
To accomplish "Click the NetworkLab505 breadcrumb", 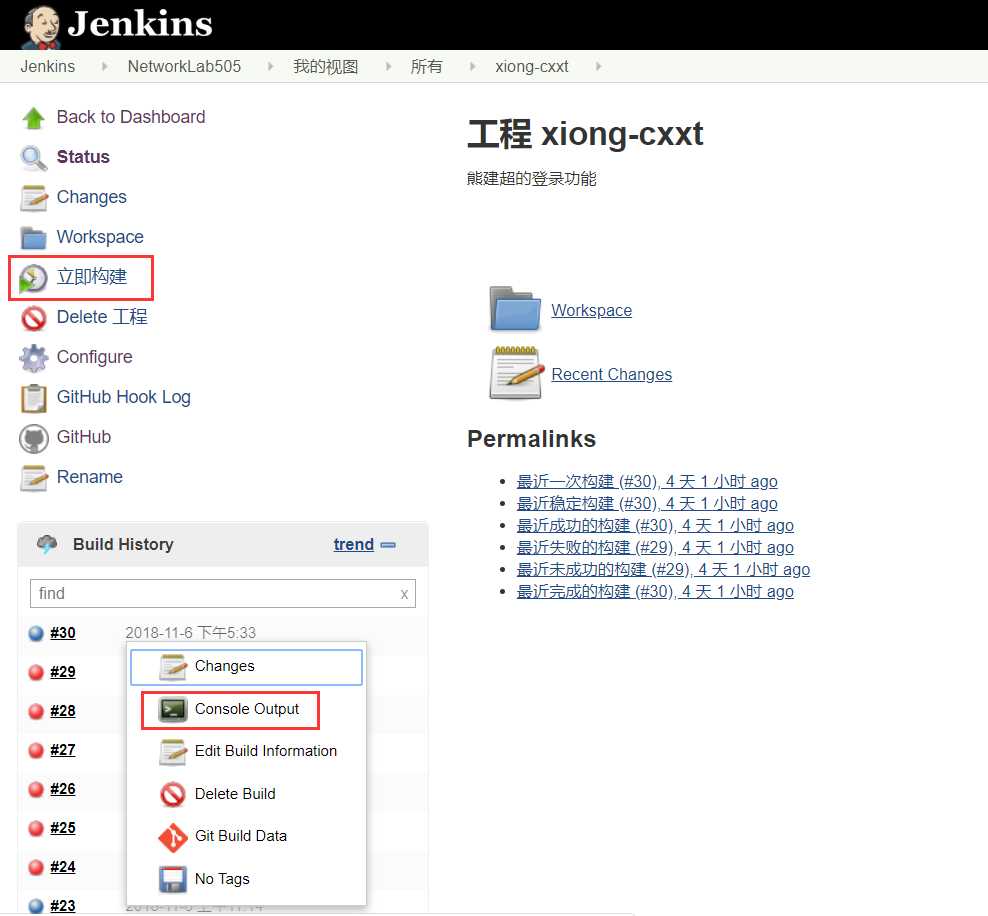I will click(184, 66).
